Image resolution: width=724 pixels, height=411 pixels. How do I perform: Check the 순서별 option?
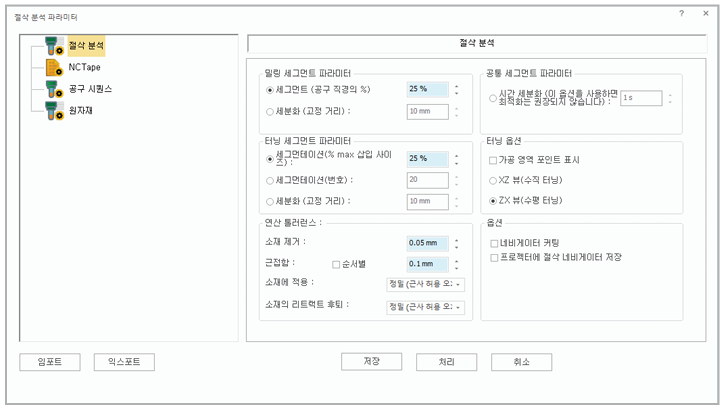point(336,264)
